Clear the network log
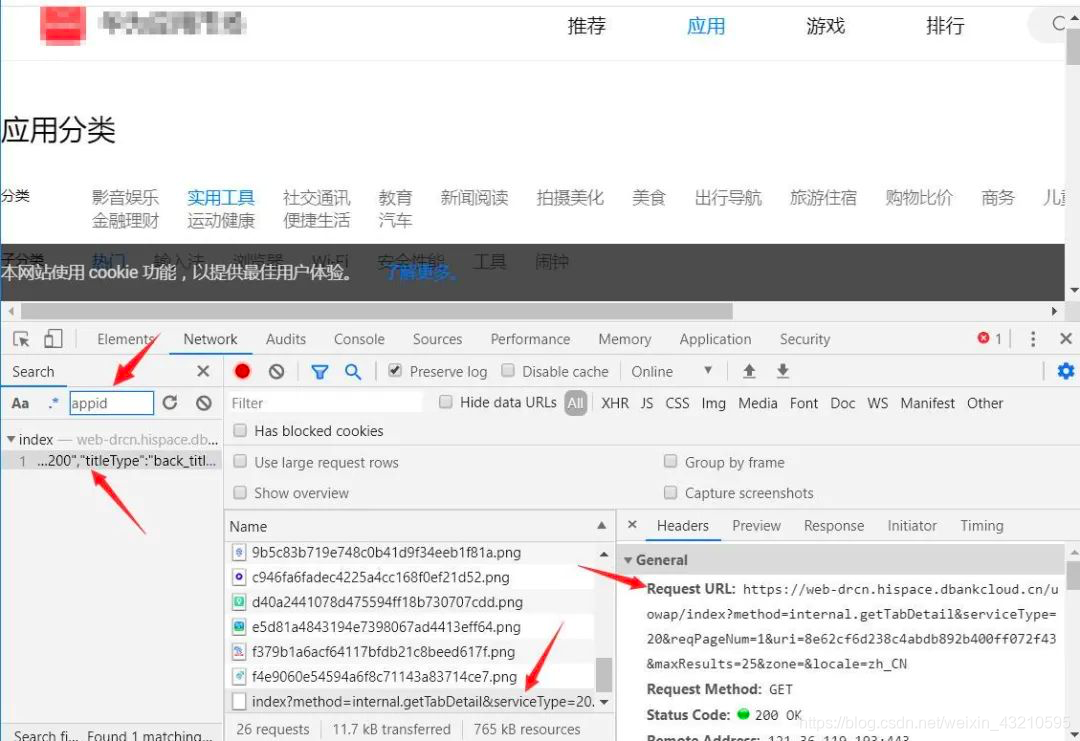 276,372
